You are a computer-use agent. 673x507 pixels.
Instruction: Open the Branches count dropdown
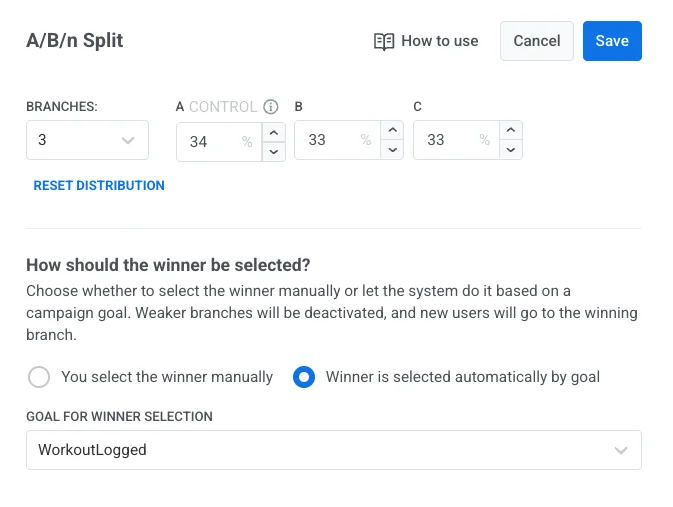point(87,140)
